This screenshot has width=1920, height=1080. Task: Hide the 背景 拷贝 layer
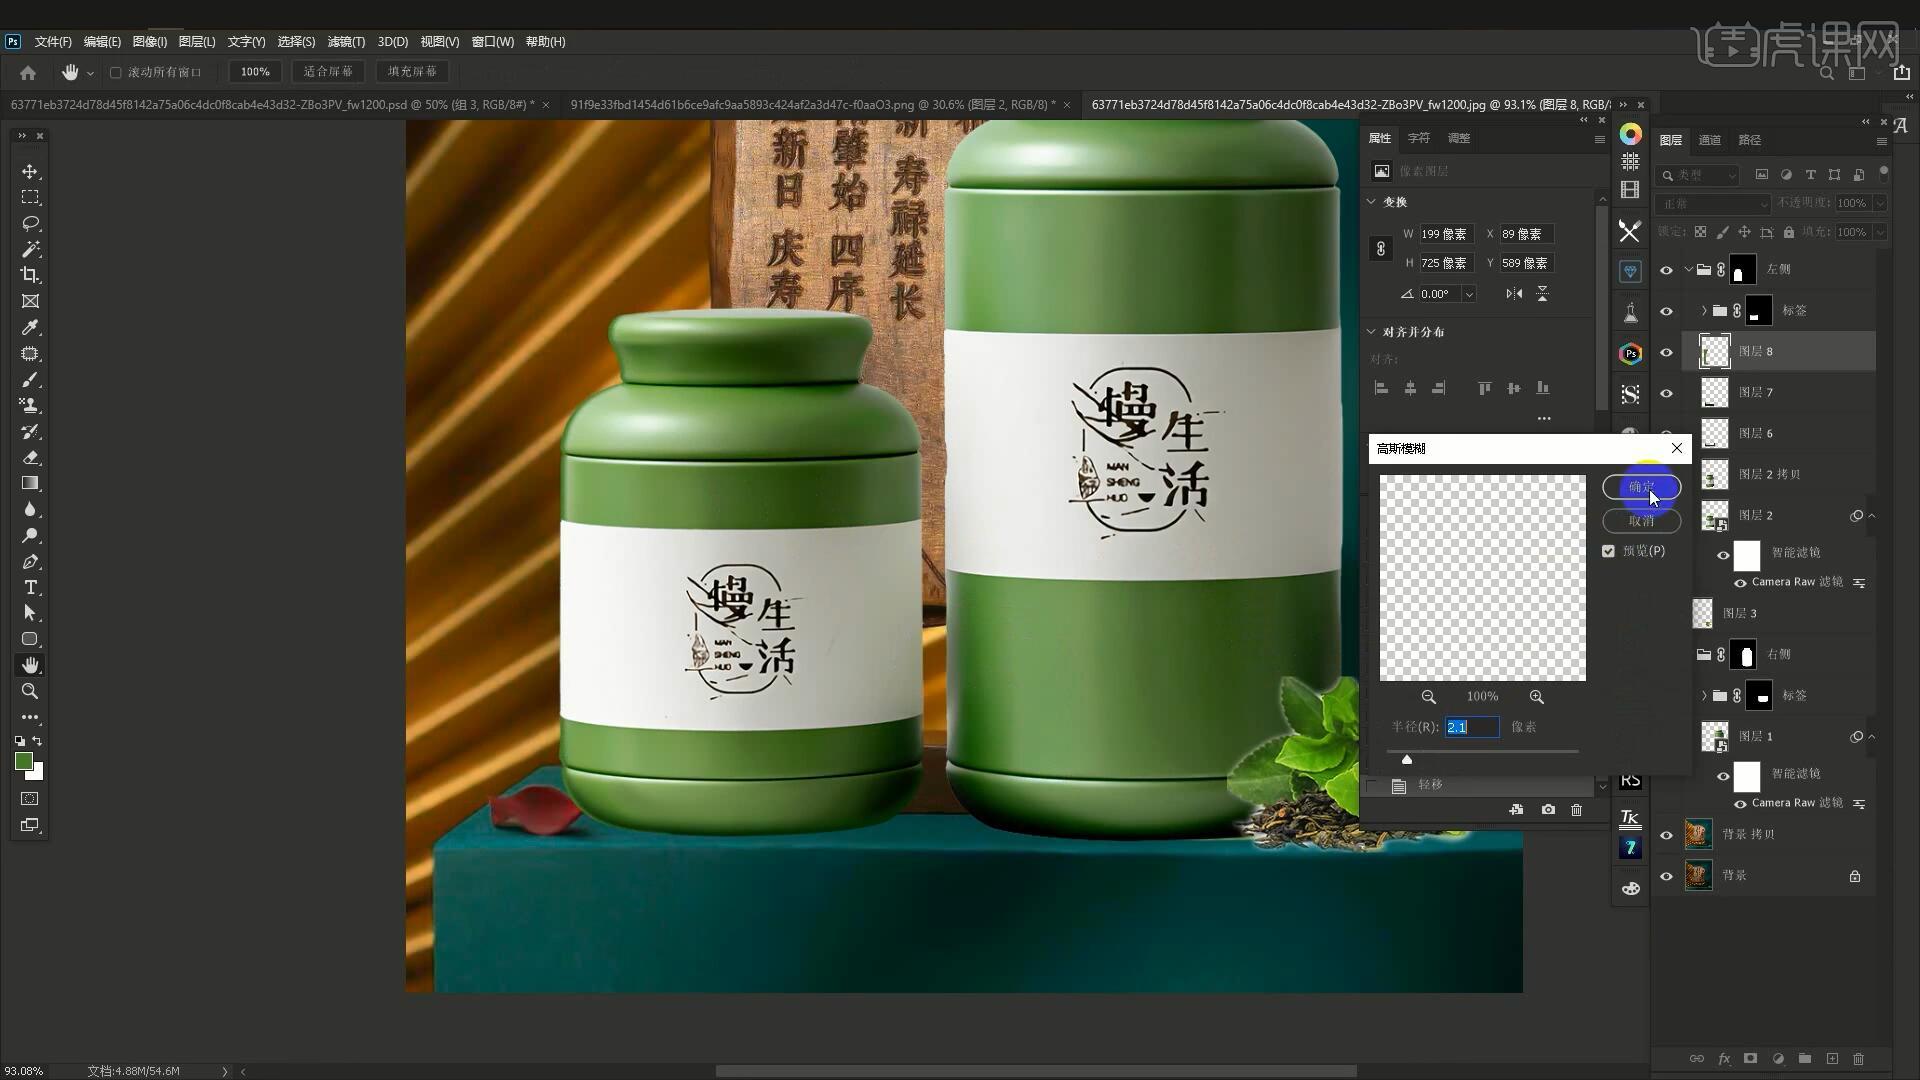click(1666, 835)
